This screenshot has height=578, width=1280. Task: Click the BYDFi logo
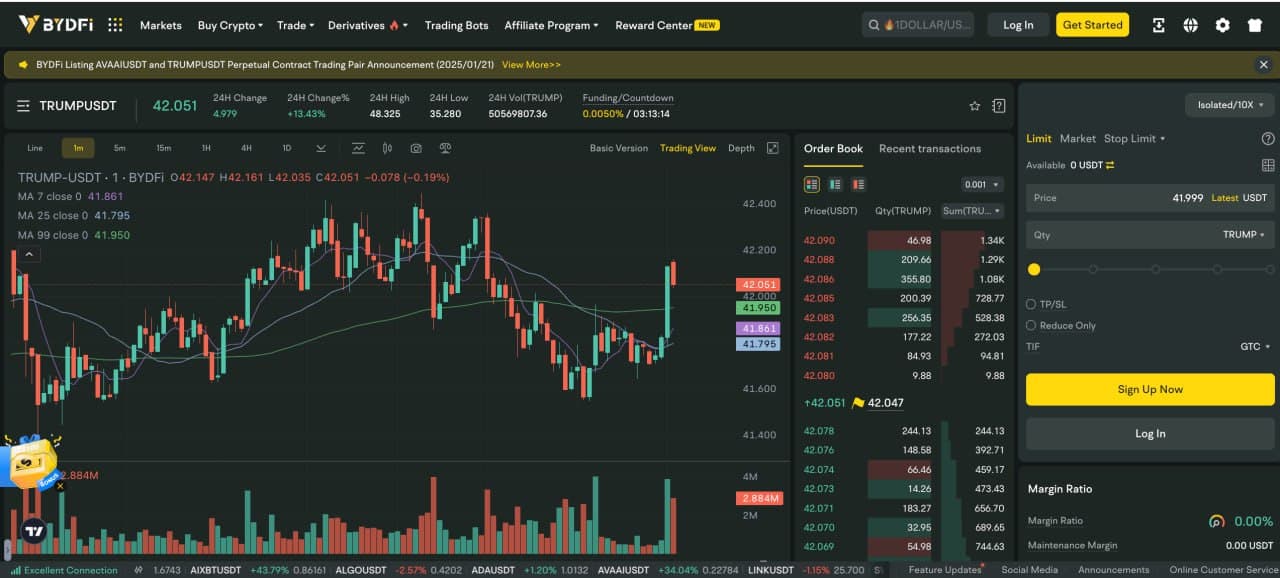(x=55, y=25)
